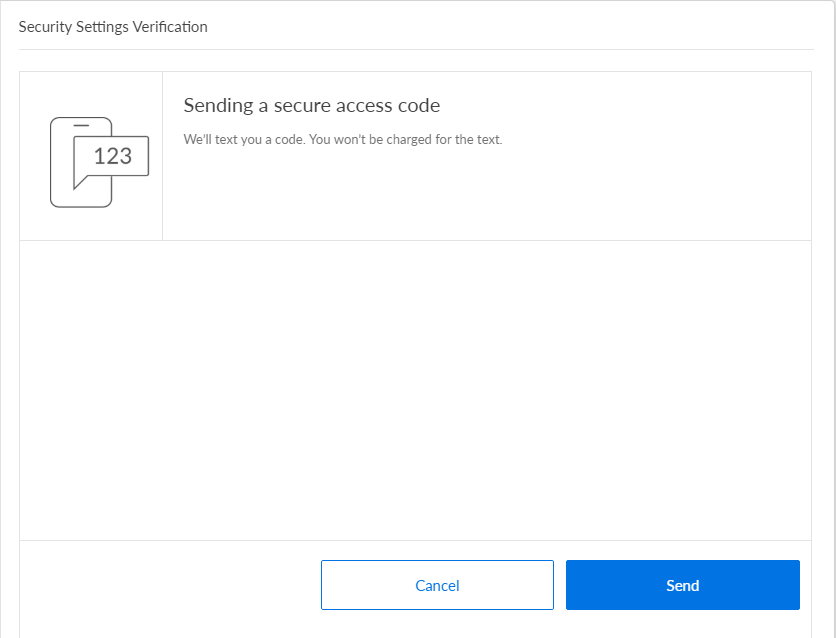The height and width of the screenshot is (638, 836).
Task: Click the "We'll text you a code" sentence
Action: [x=243, y=140]
